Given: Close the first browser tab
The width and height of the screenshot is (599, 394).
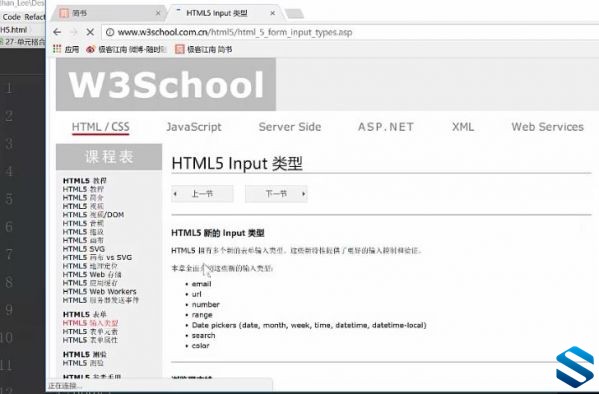Looking at the screenshot, I should 158,13.
